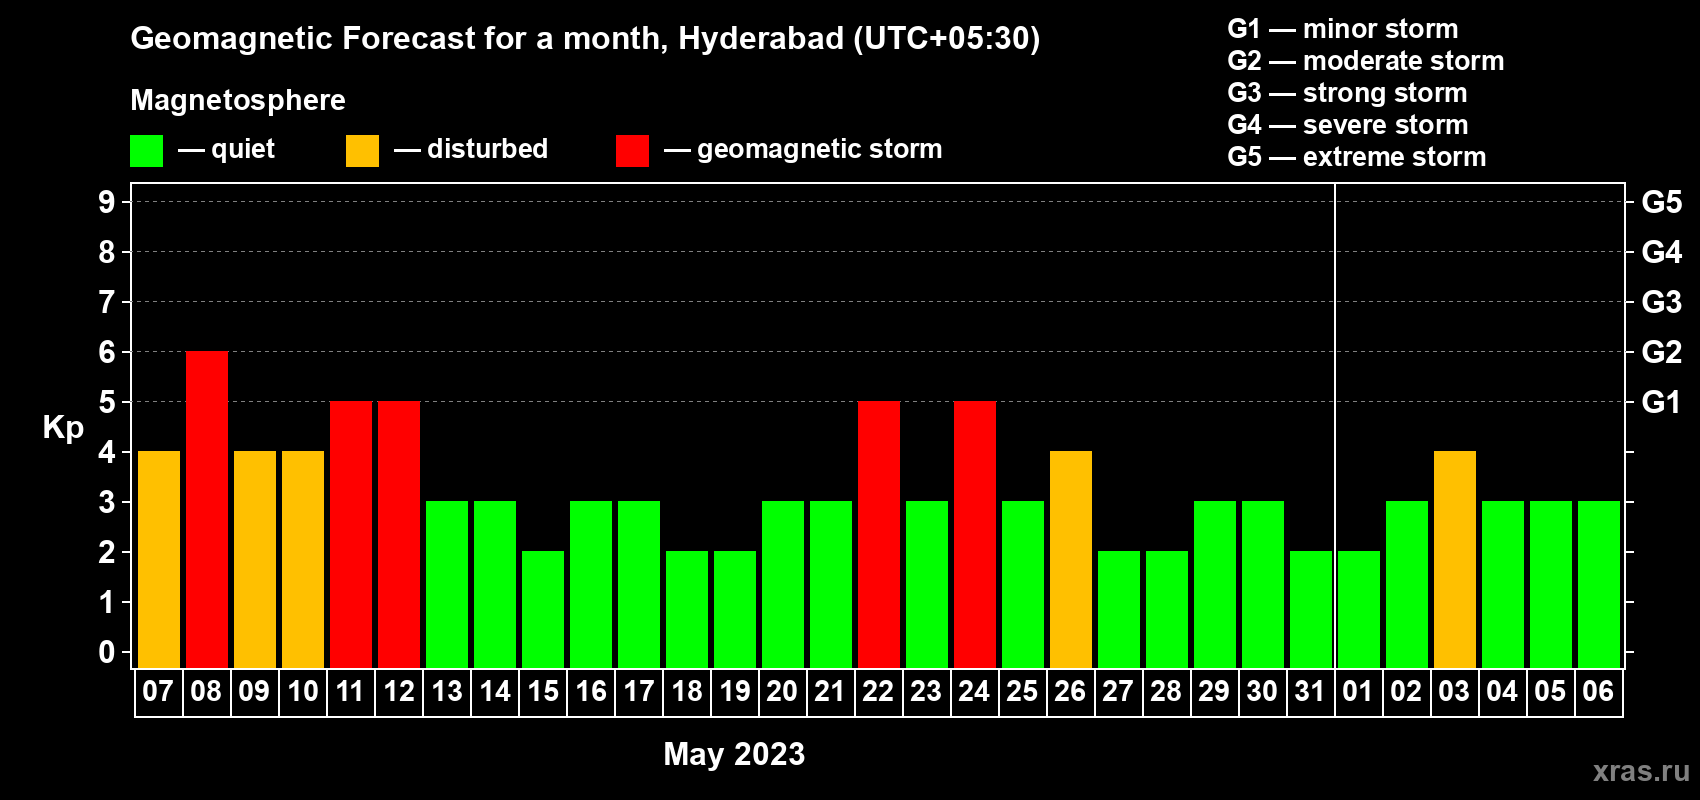
Task: Click the G3 label on right axis
Action: (1662, 302)
